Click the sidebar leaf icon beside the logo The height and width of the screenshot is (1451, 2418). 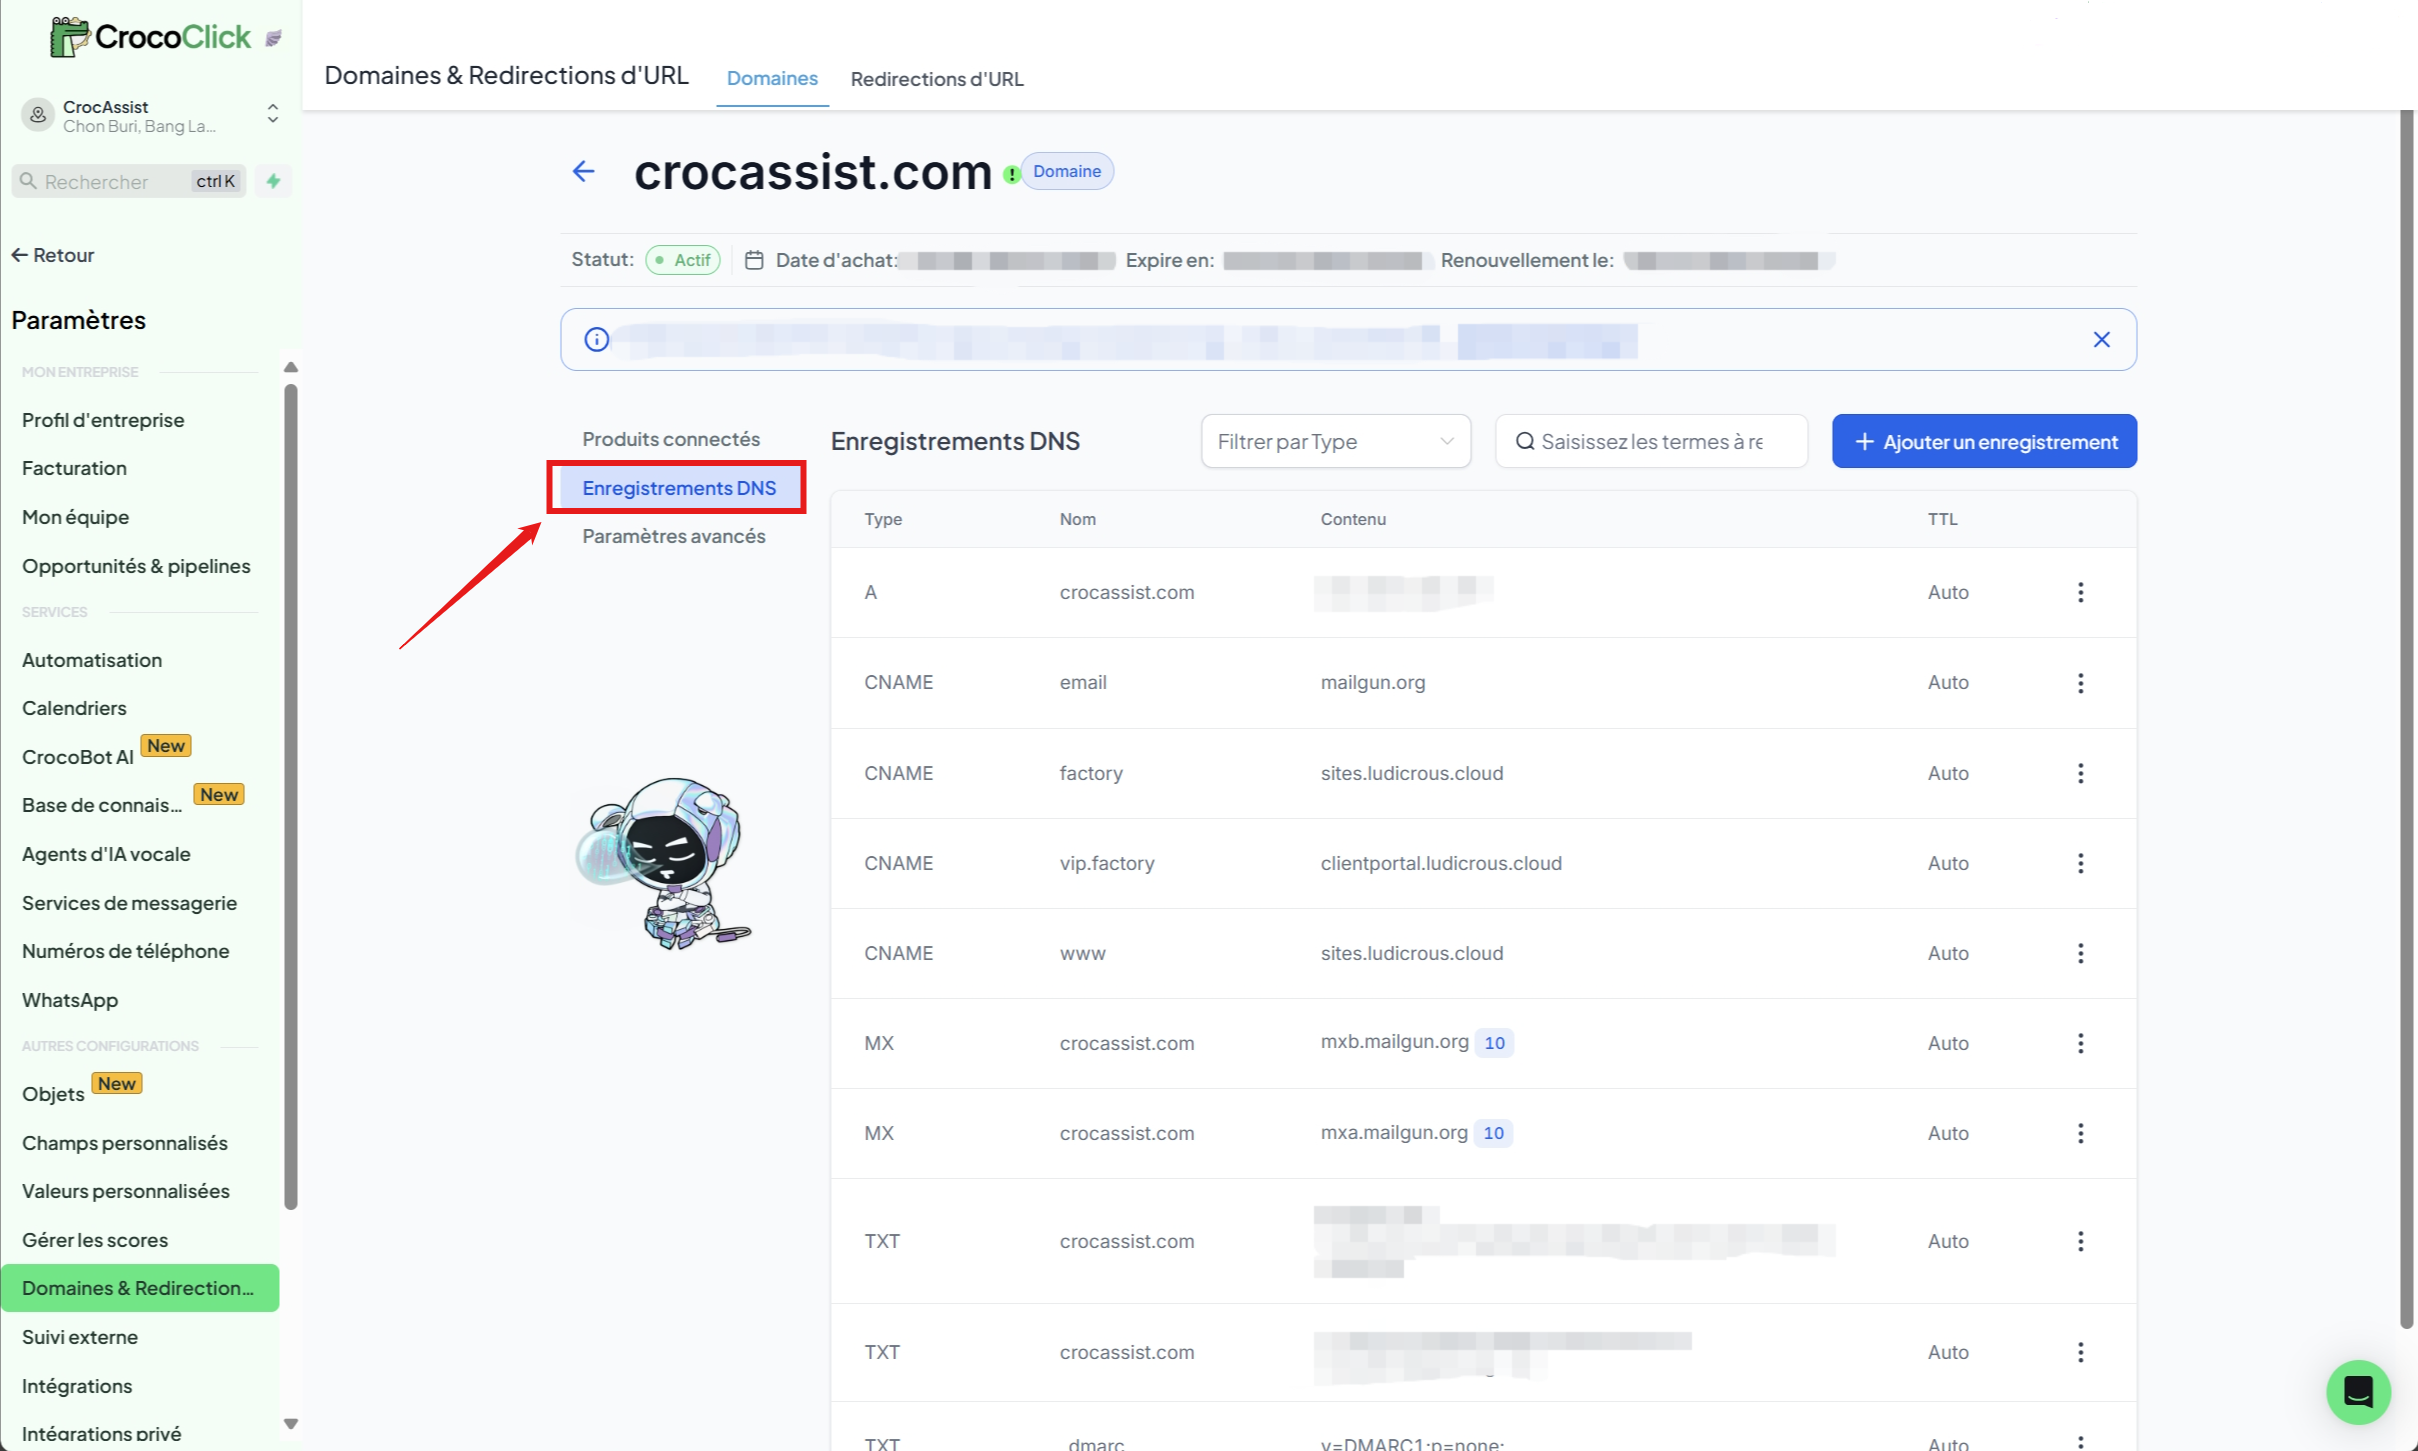coord(273,39)
